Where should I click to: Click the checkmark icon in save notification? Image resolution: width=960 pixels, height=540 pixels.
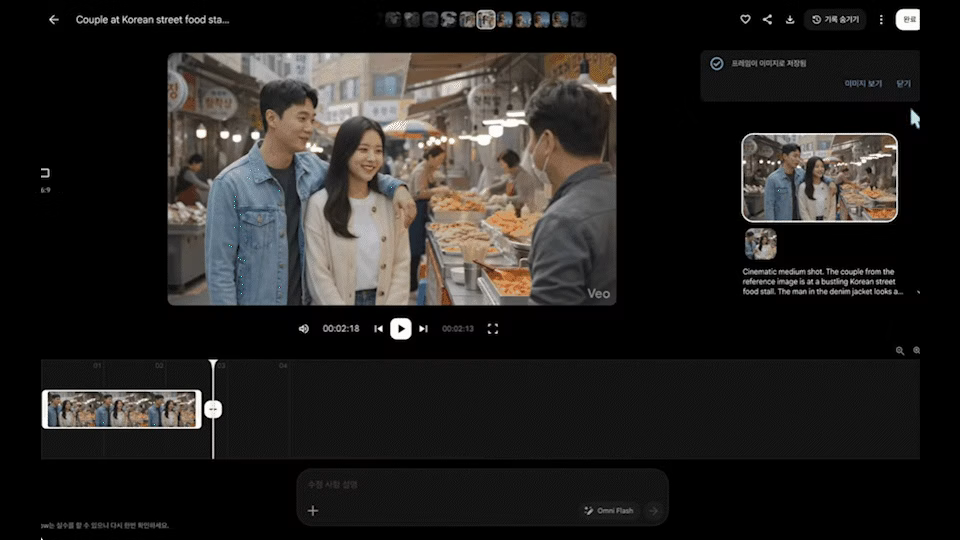pos(716,64)
